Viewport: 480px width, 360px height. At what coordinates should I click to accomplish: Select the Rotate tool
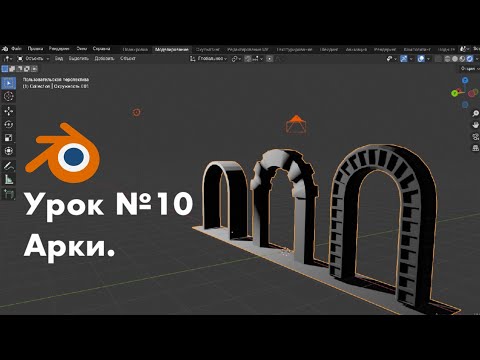coord(9,124)
